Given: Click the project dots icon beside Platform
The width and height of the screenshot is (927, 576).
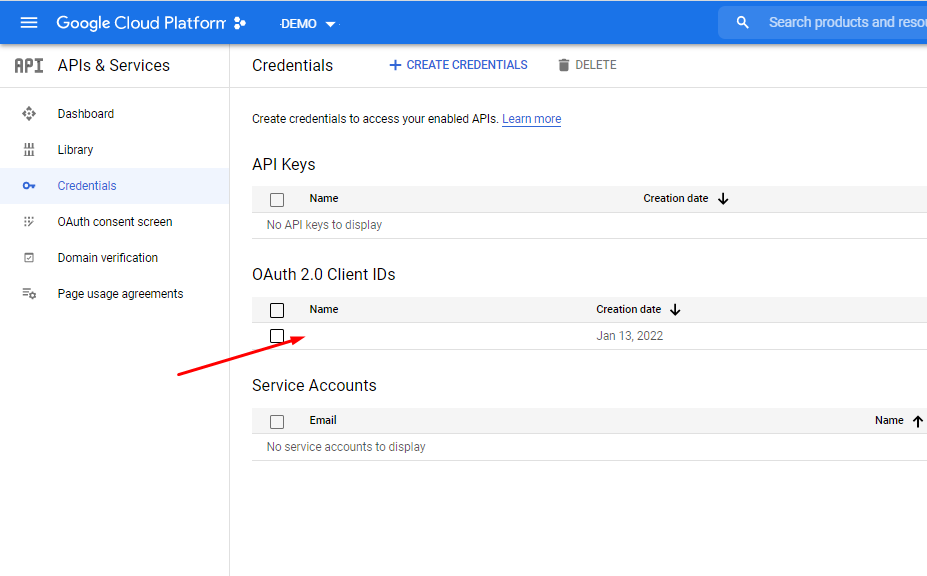Looking at the screenshot, I should (239, 23).
